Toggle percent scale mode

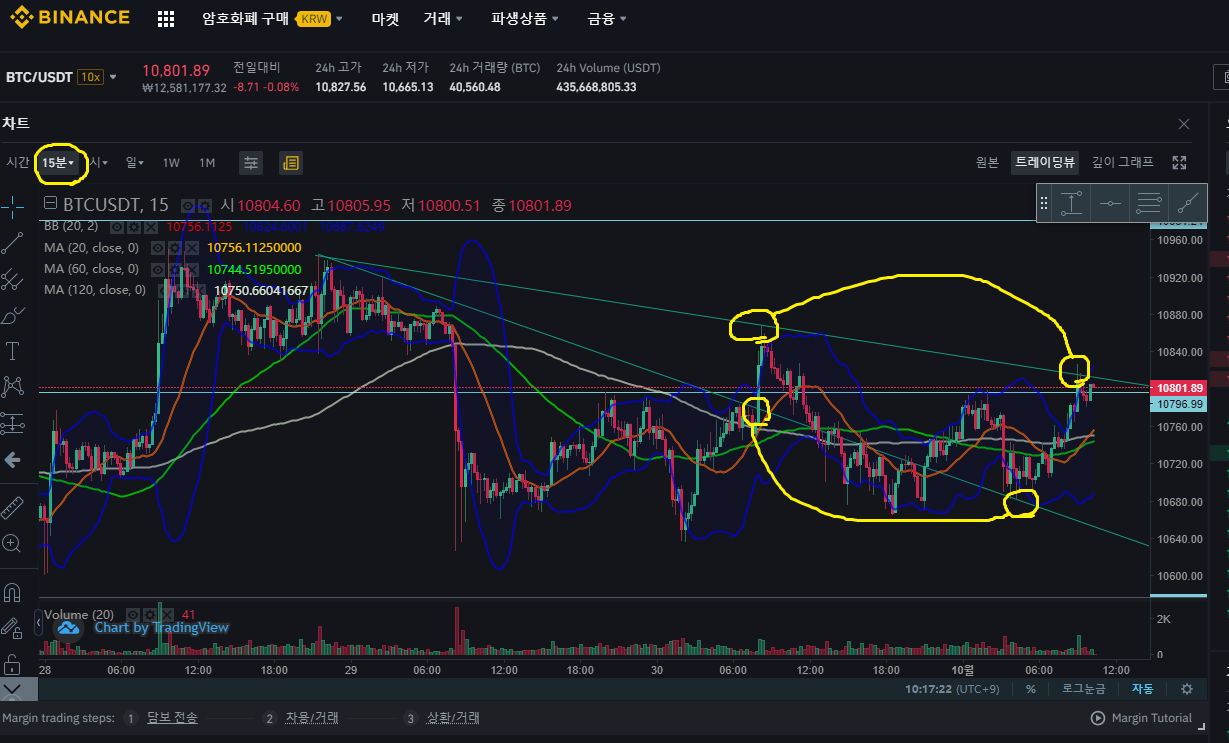1031,689
